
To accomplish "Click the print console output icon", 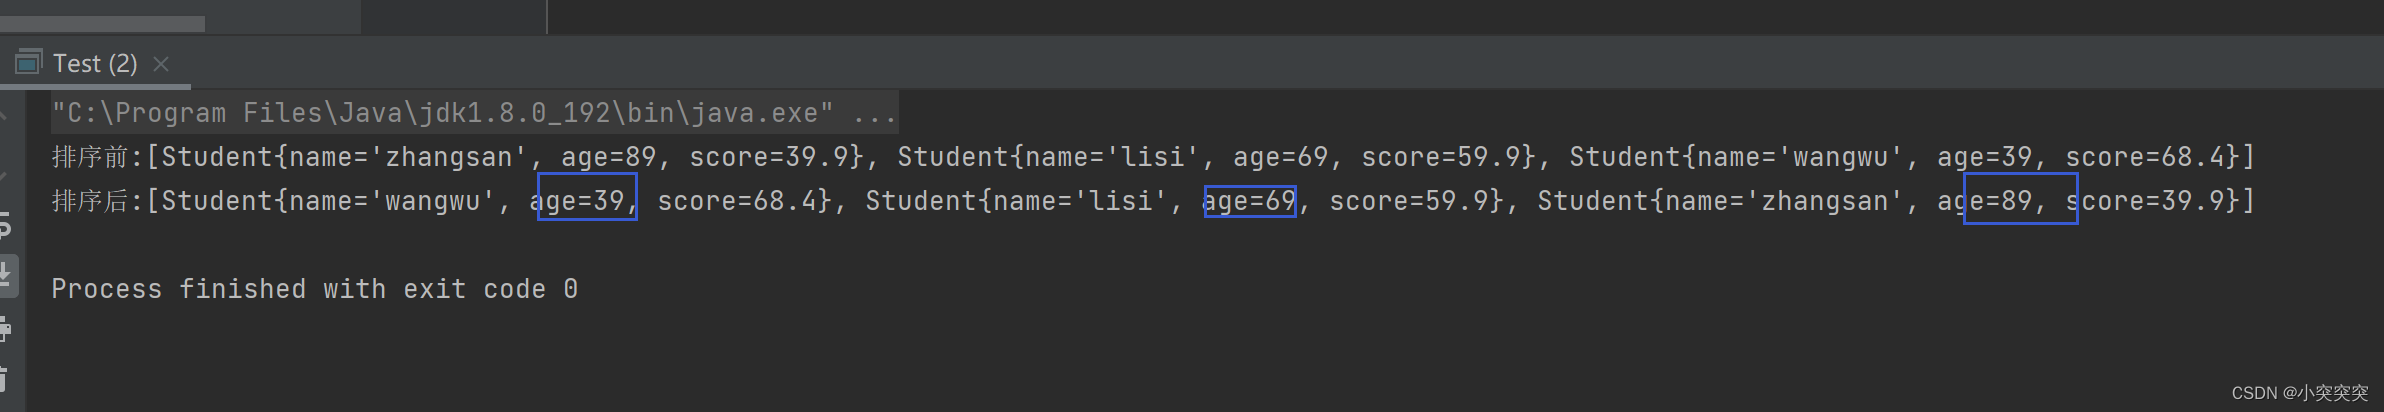I will click(4, 328).
